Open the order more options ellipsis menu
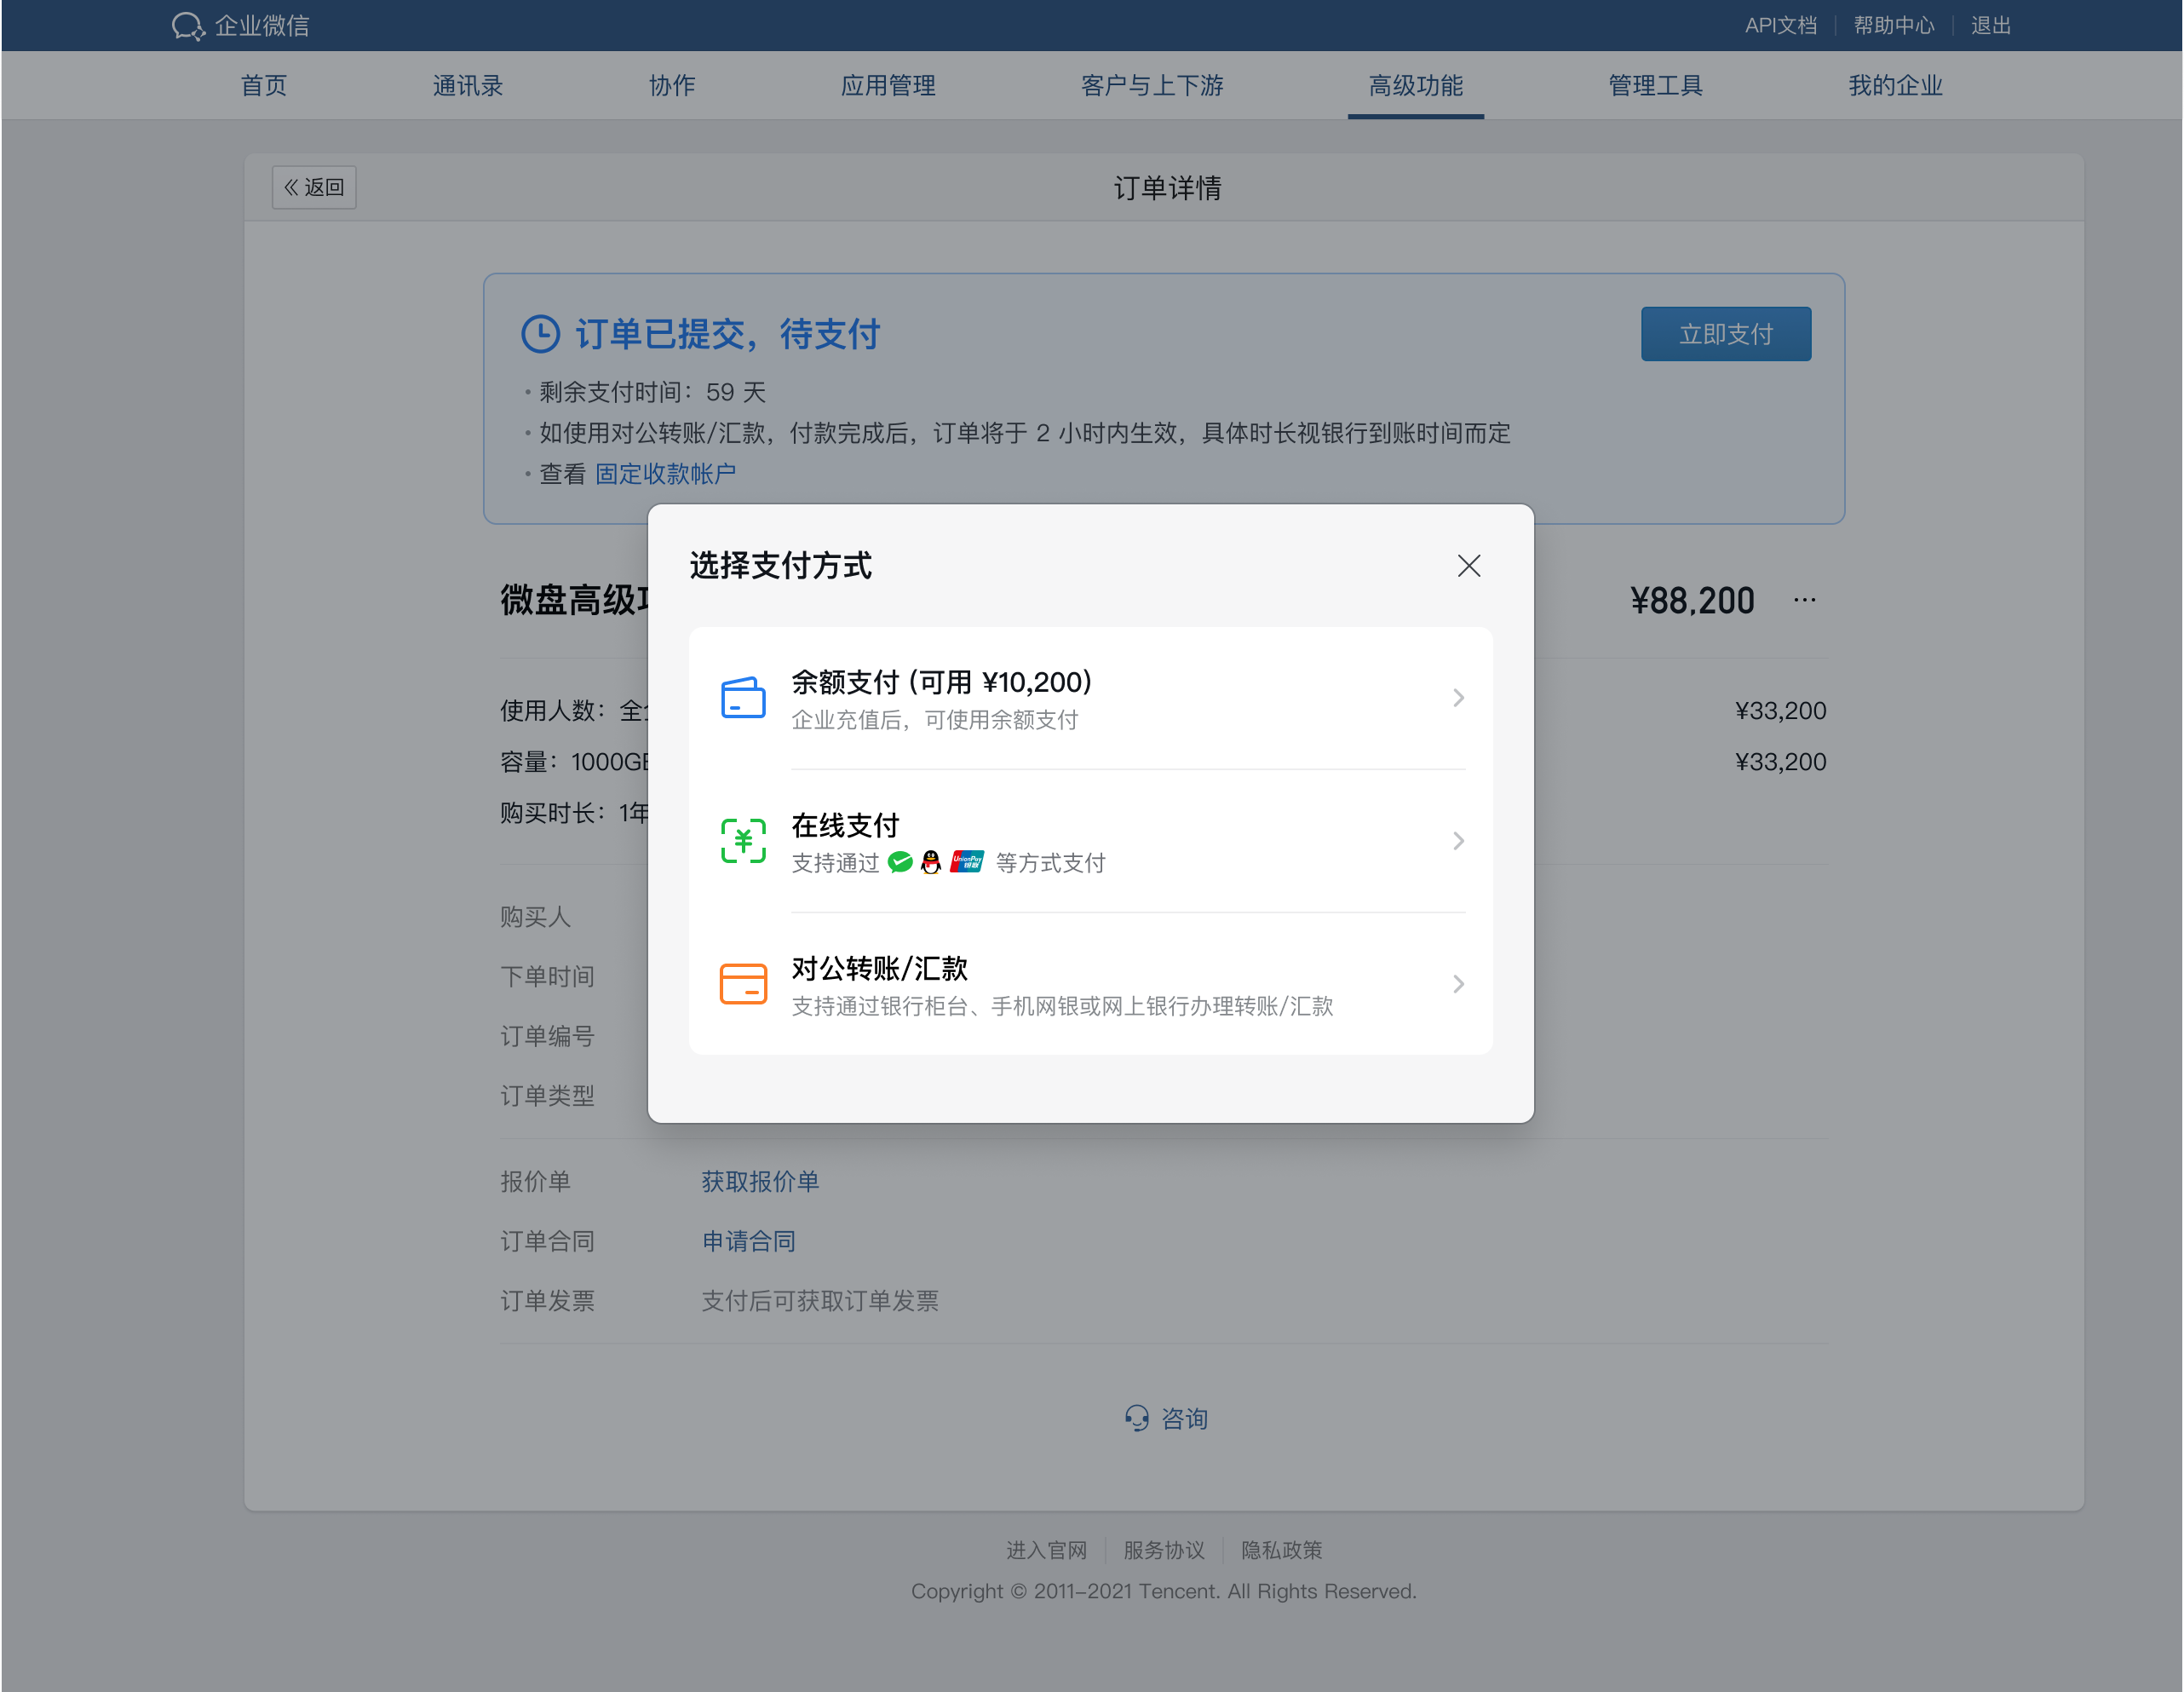 click(x=1805, y=599)
